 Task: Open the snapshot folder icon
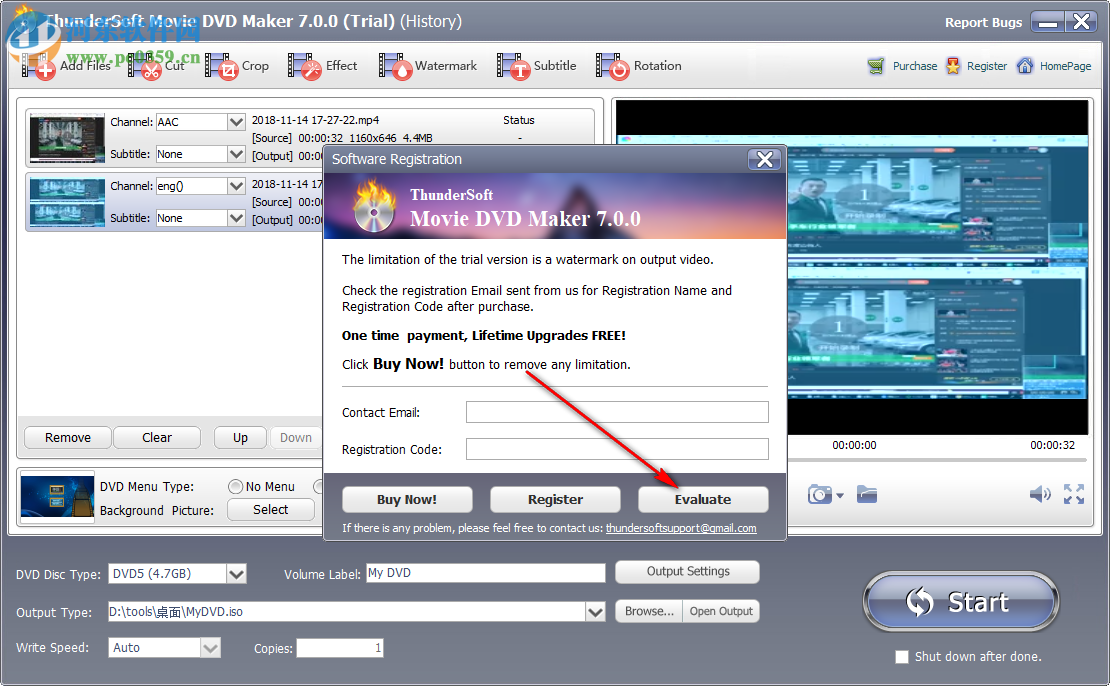[x=866, y=494]
